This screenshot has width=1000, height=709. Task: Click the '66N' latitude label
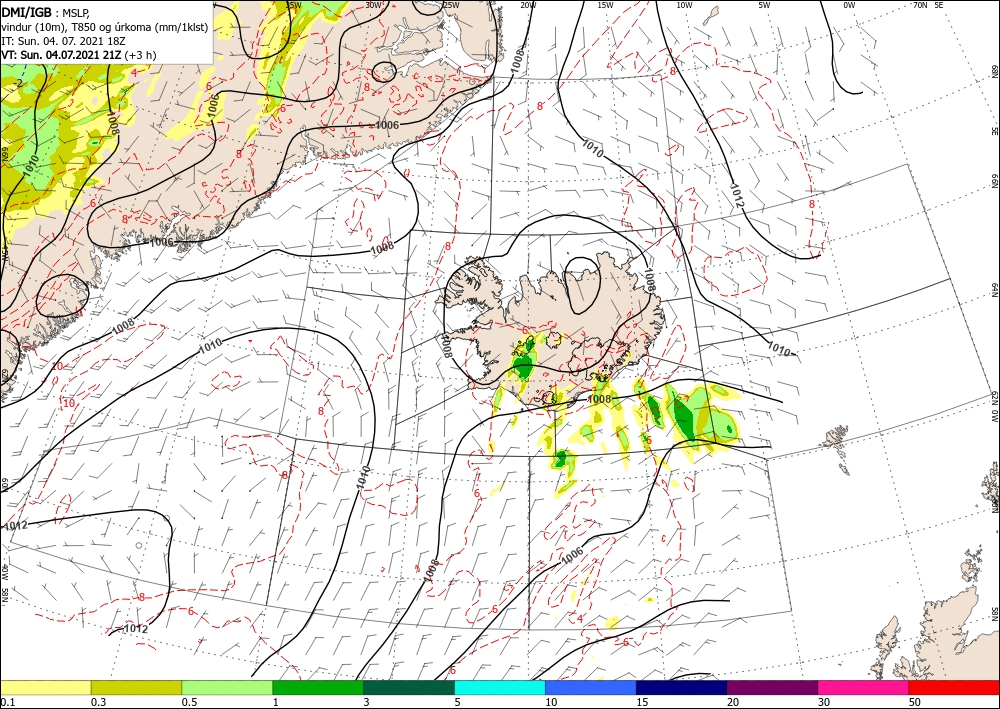coord(994,182)
